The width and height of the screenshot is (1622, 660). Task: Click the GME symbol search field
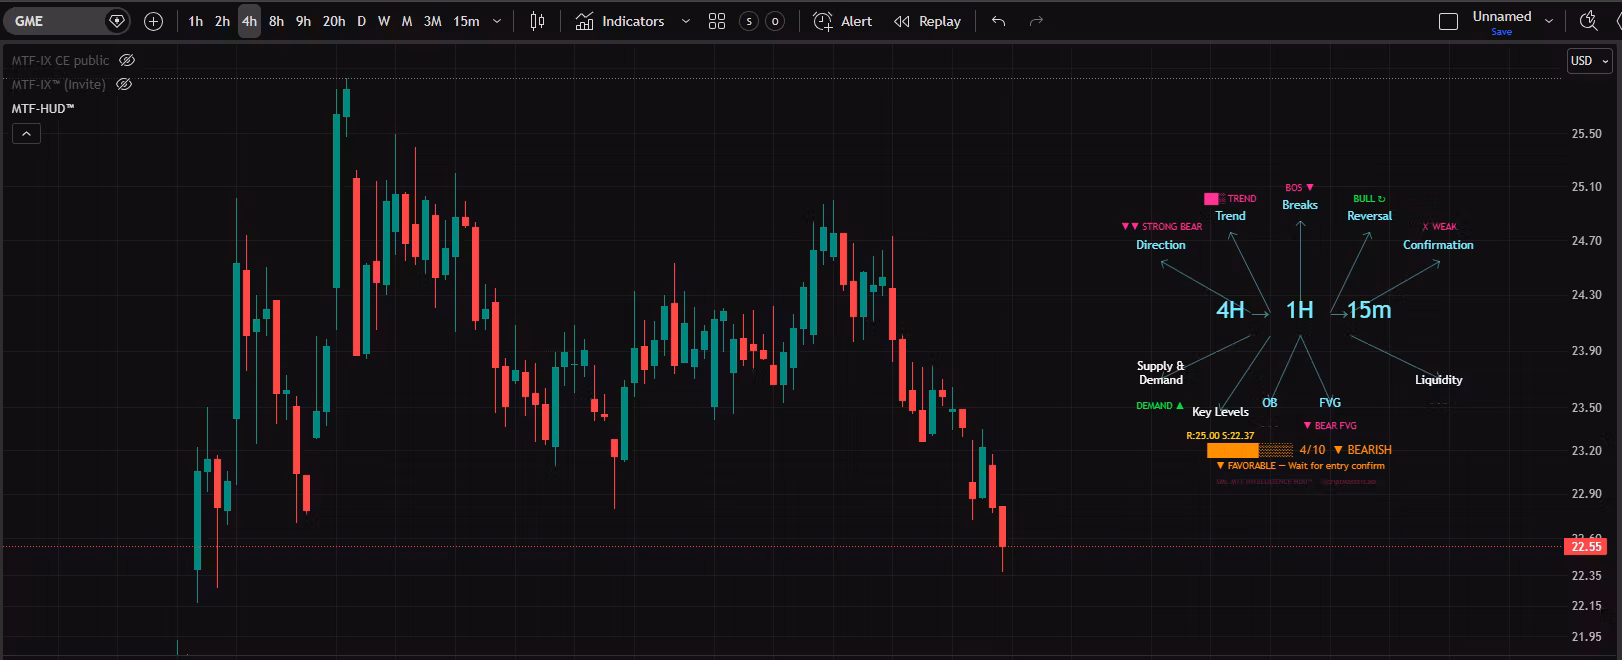click(x=55, y=21)
